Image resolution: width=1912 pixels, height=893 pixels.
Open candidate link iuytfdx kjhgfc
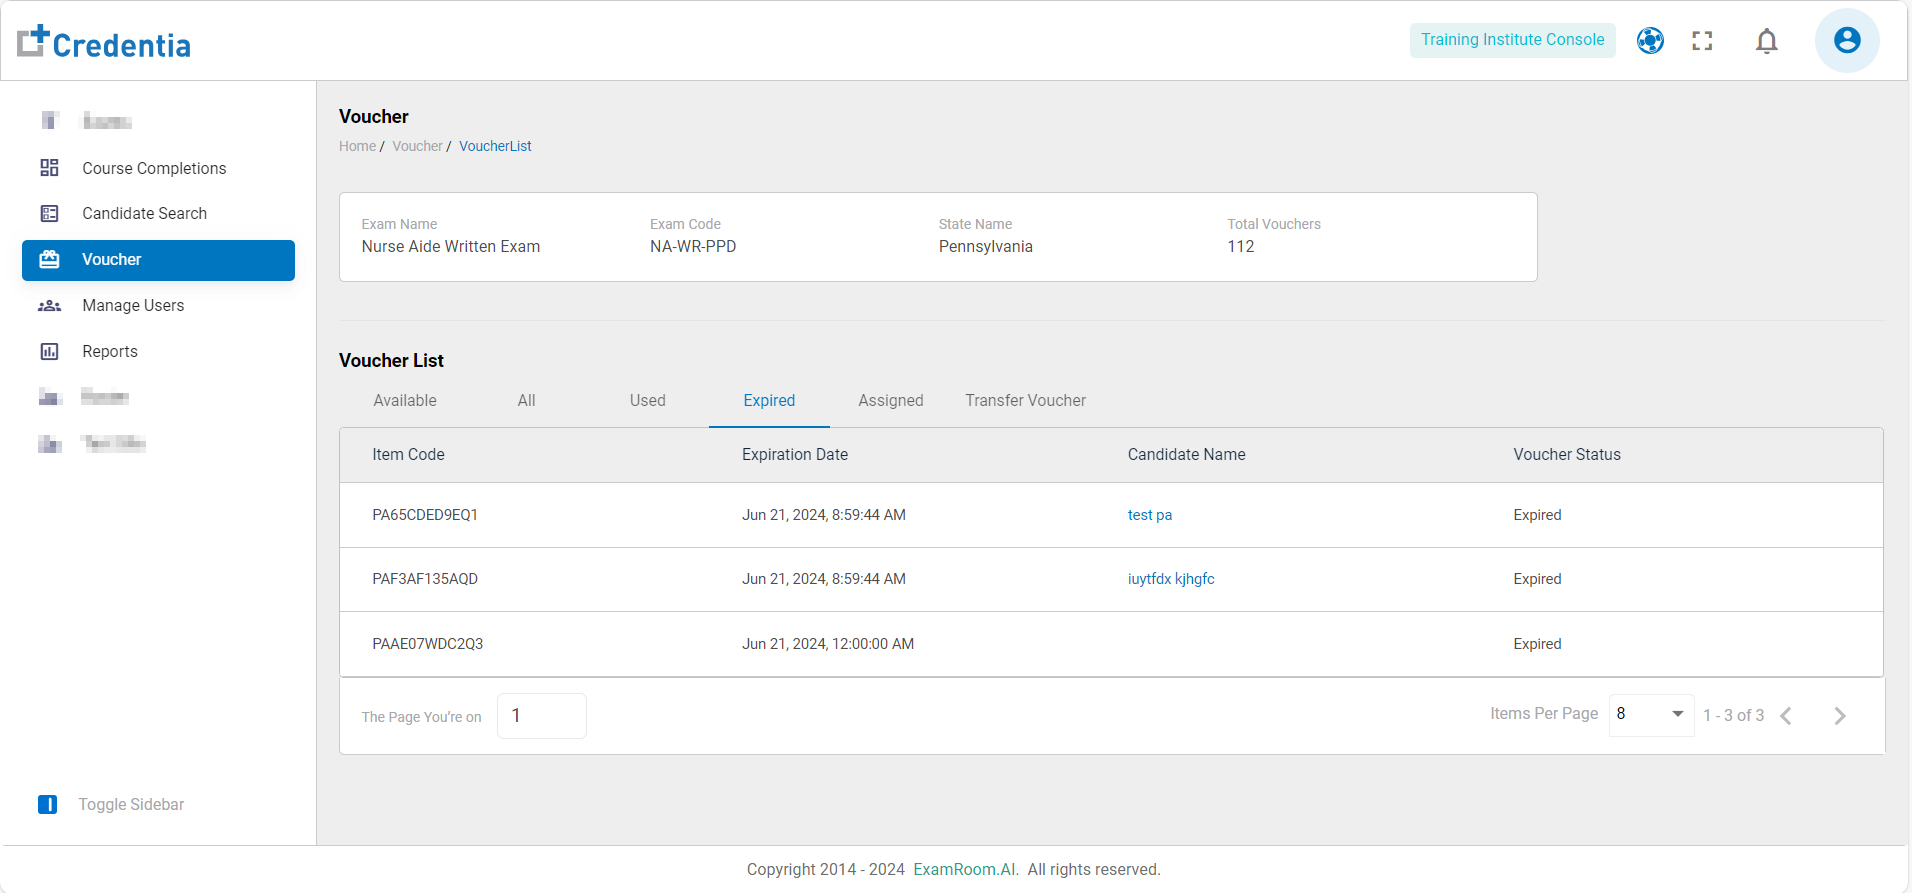(x=1171, y=579)
